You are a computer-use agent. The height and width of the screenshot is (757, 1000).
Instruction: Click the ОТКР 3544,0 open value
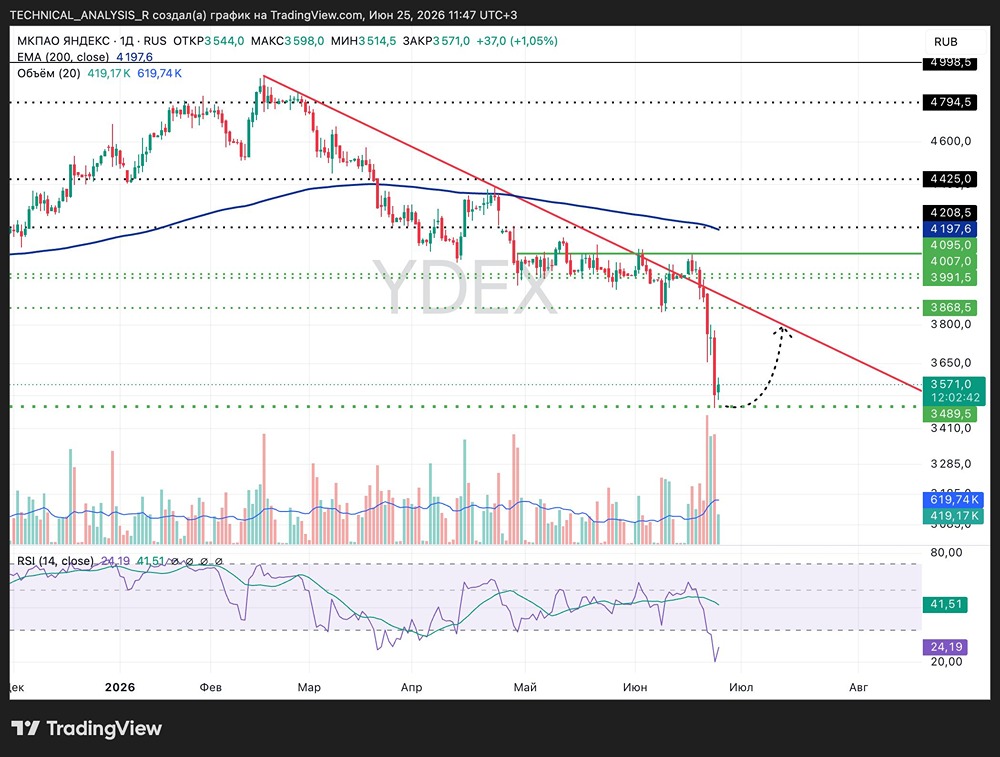coord(209,41)
